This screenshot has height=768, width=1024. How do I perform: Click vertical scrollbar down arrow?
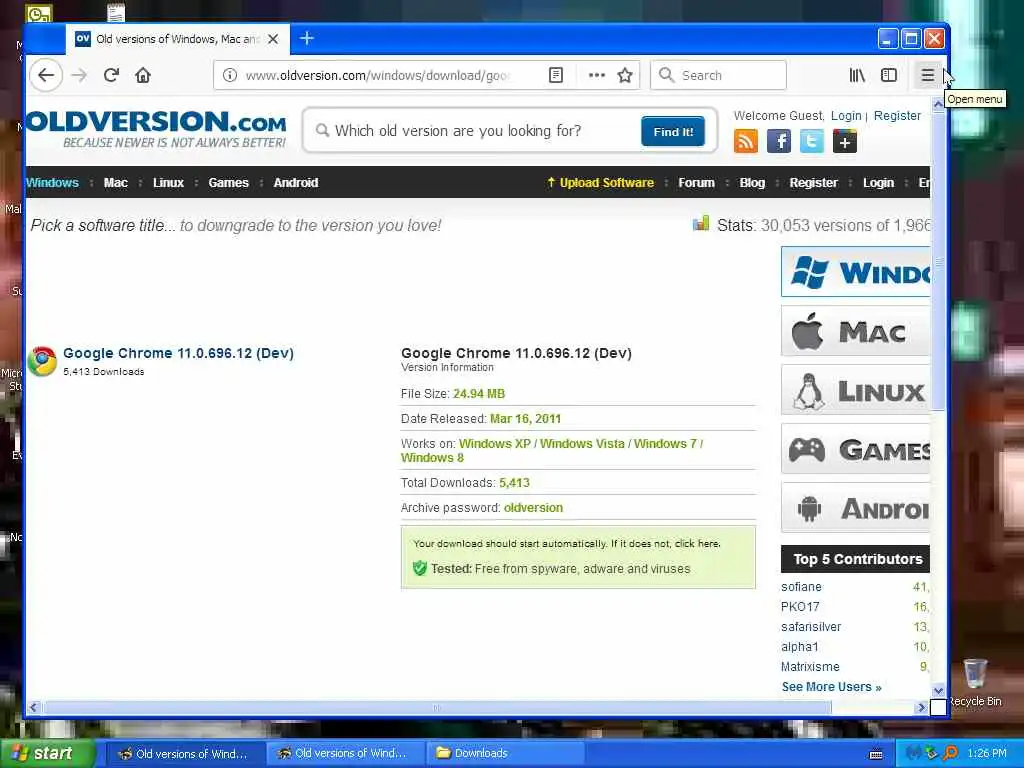click(938, 690)
